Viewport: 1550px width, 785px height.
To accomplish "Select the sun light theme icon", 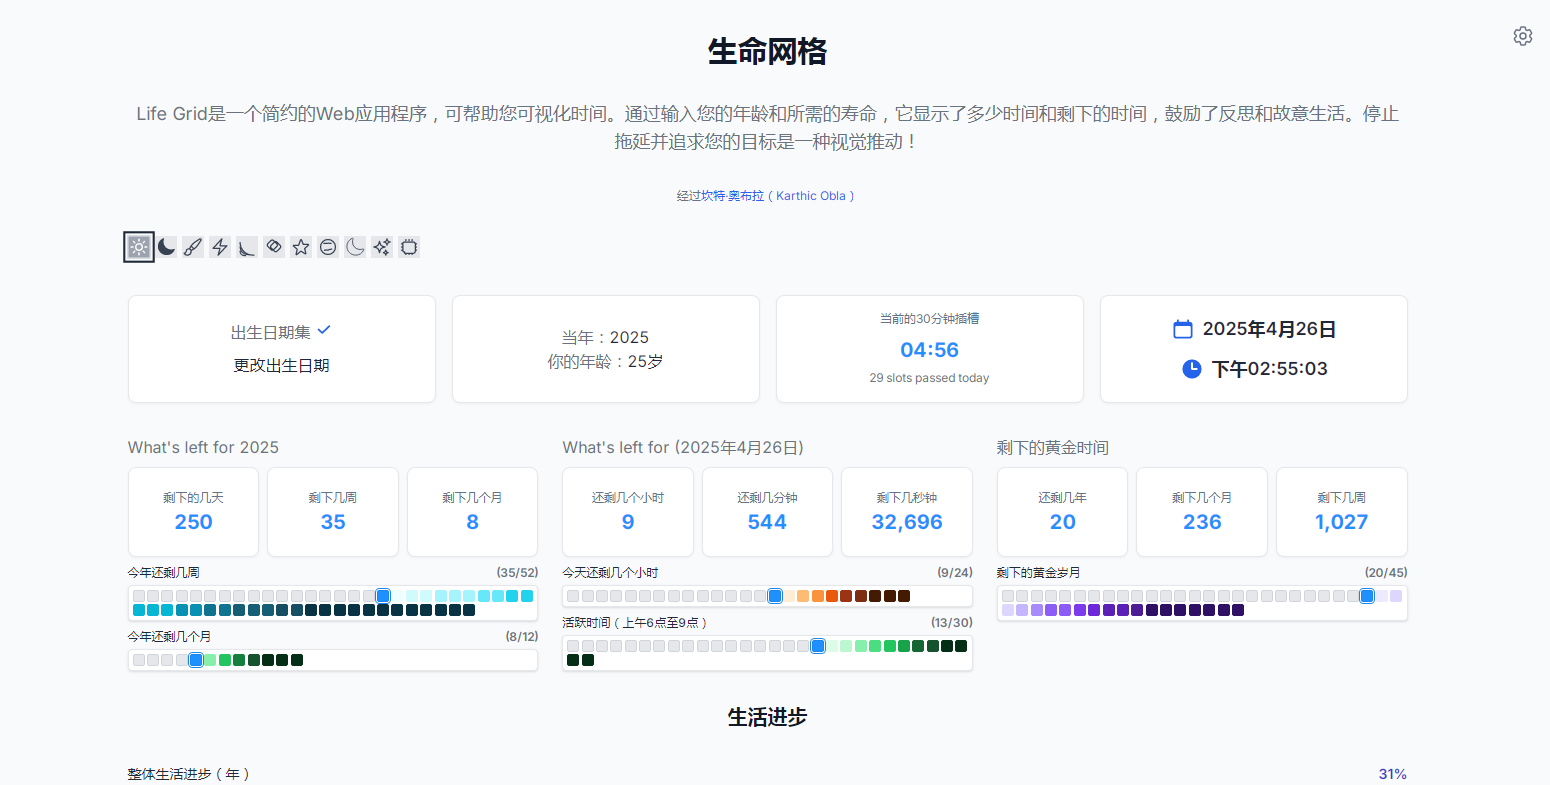I will tap(139, 247).
